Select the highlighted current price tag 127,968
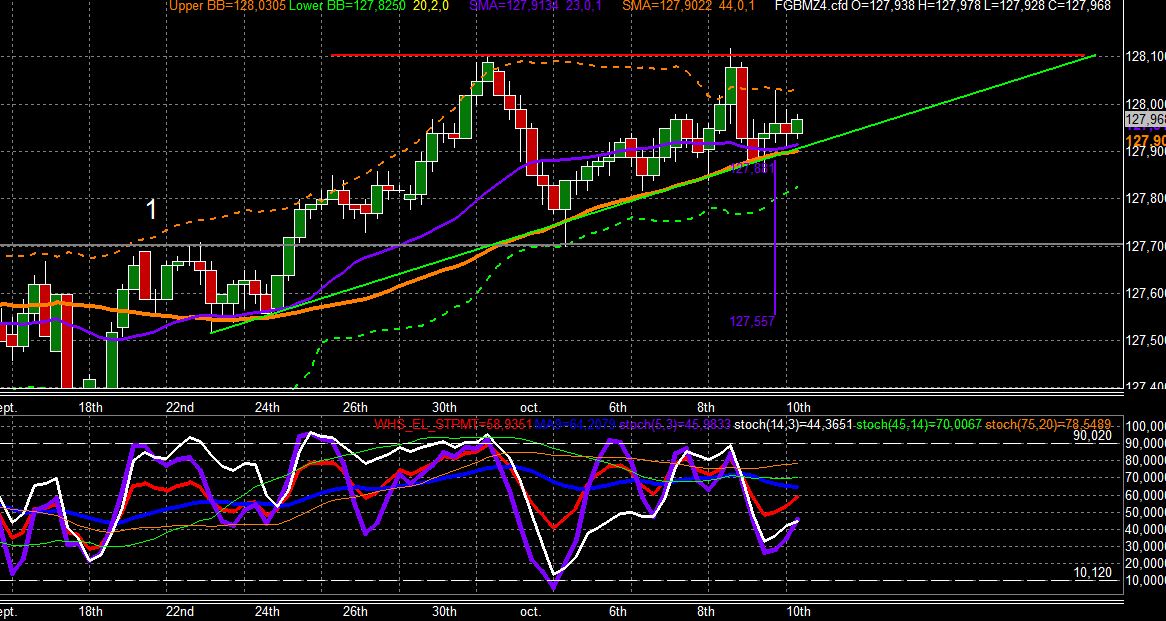This screenshot has width=1166, height=621. coord(1145,120)
